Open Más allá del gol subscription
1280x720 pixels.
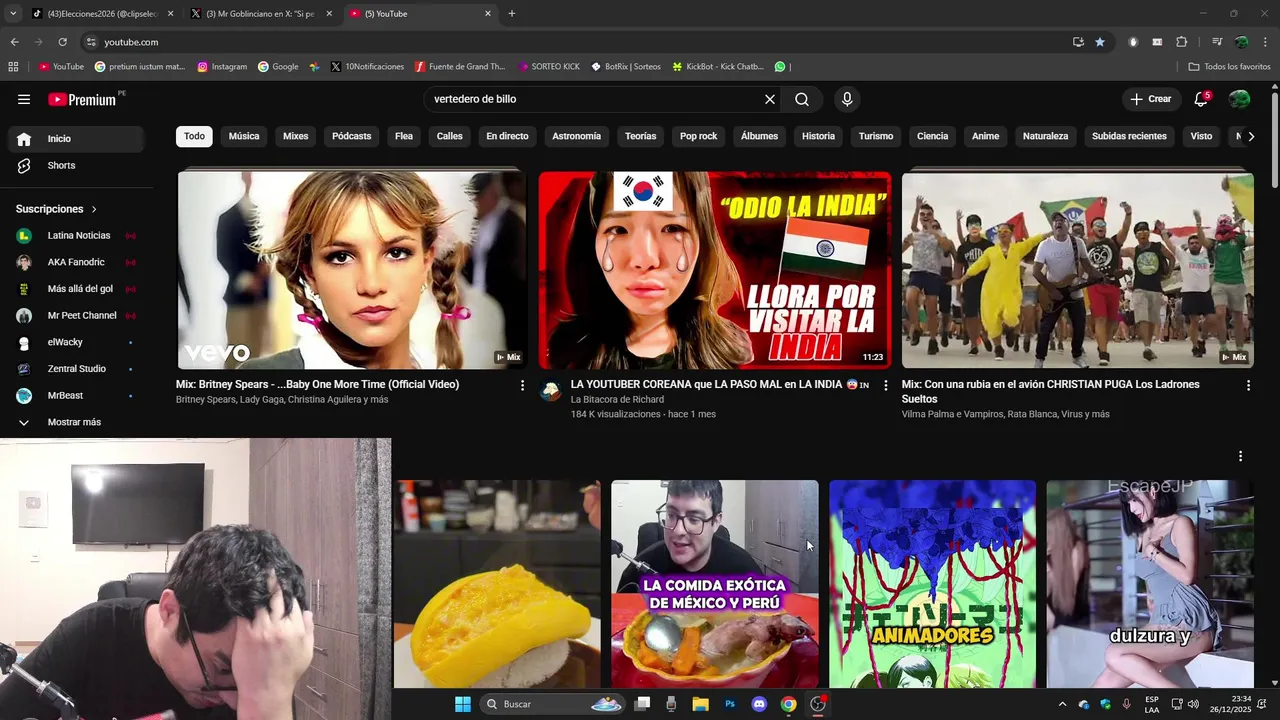coord(75,289)
